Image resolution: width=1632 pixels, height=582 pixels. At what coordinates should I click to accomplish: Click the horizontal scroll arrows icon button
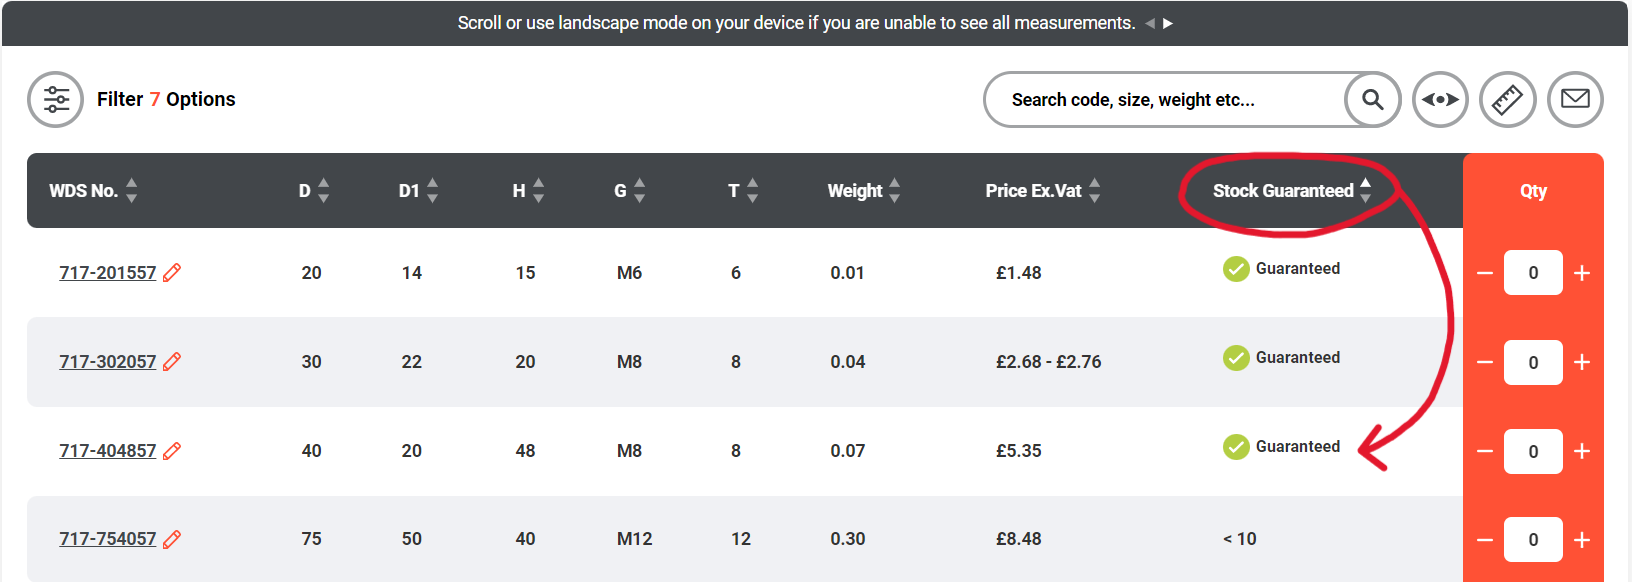[x=1440, y=99]
